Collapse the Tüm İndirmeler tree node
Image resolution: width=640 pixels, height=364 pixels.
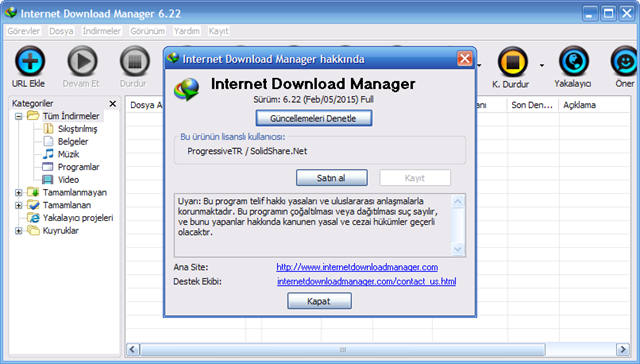pos(18,116)
